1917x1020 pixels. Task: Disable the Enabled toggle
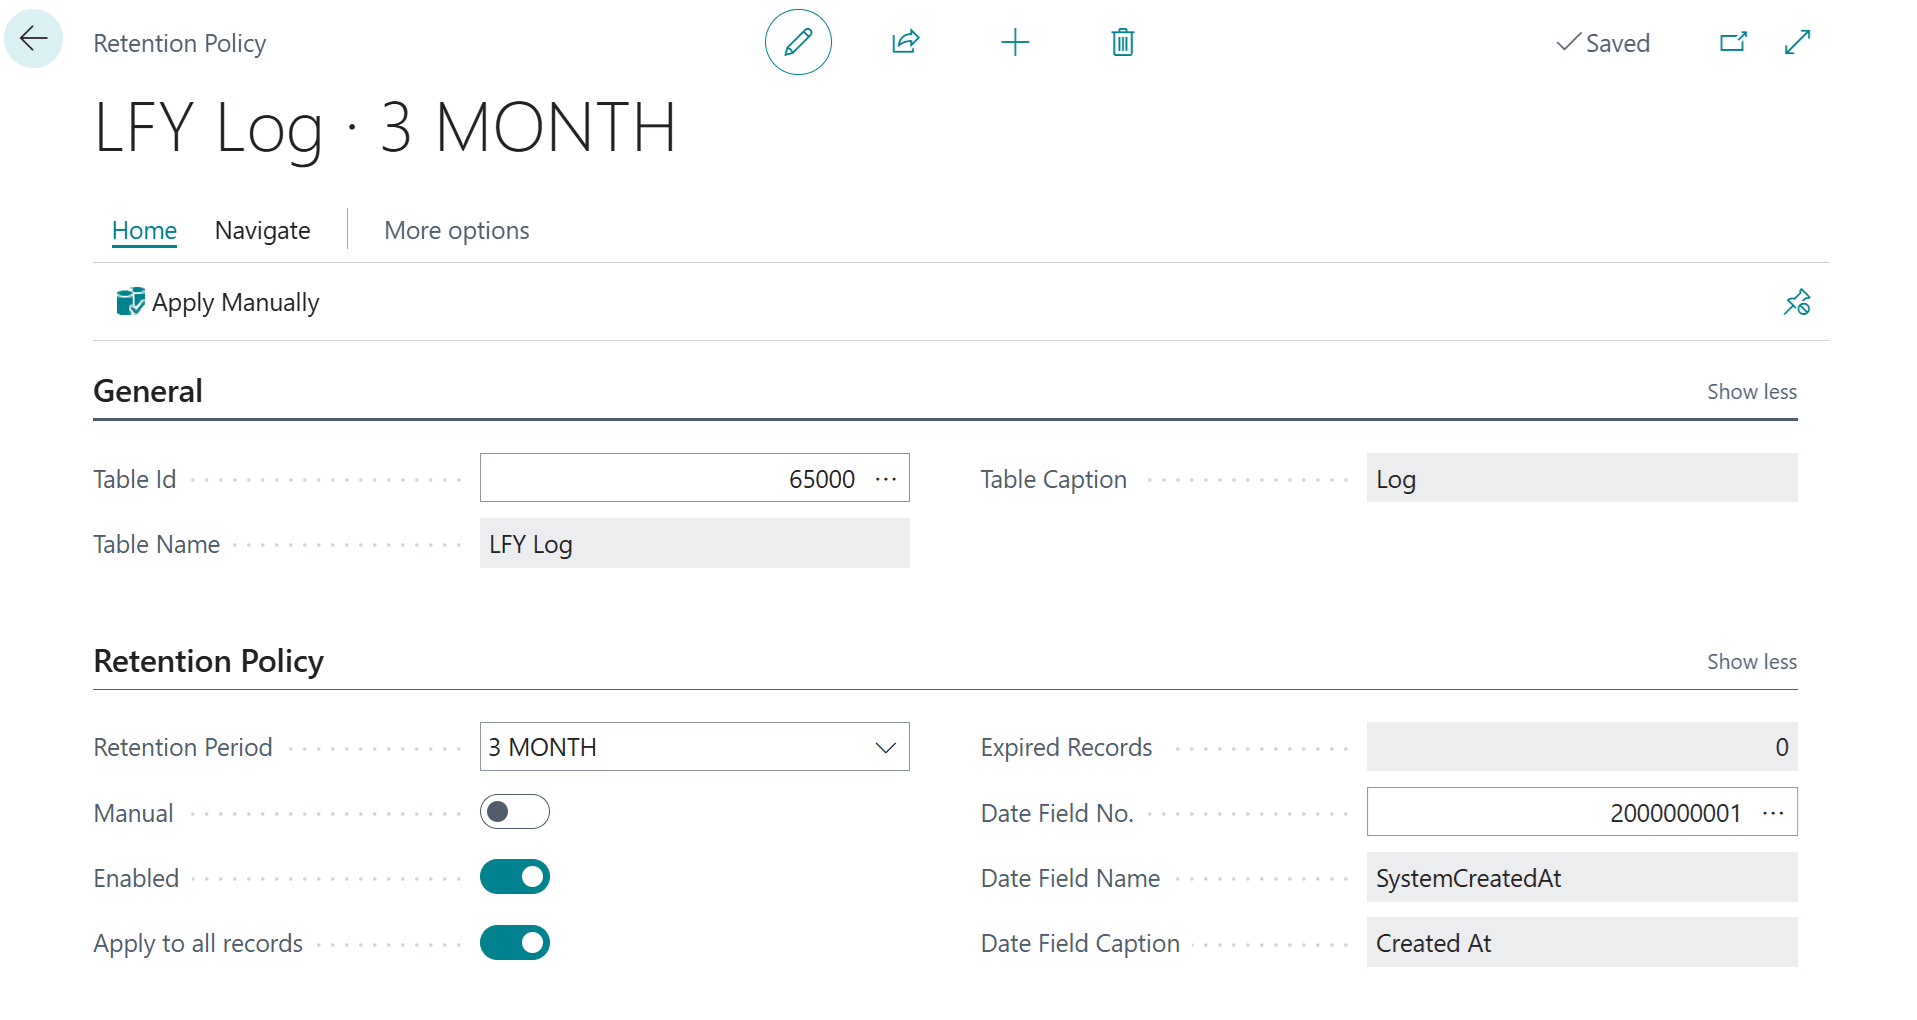515,877
